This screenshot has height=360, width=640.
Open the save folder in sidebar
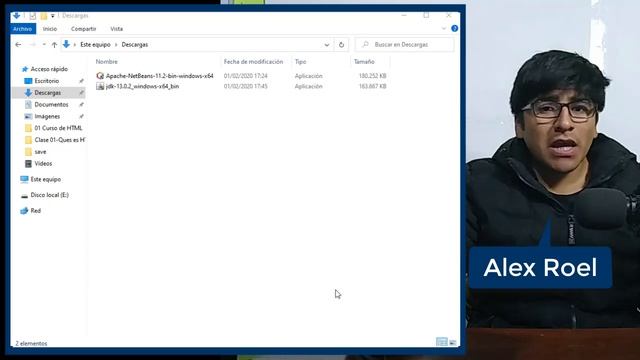tap(40, 151)
